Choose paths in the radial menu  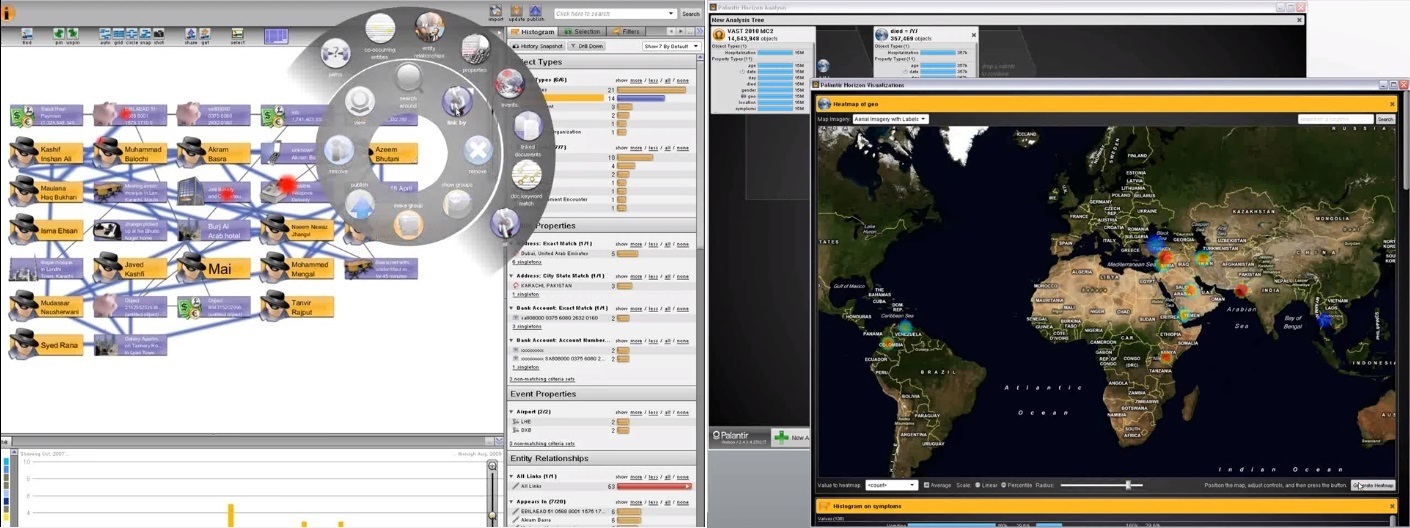(x=335, y=52)
